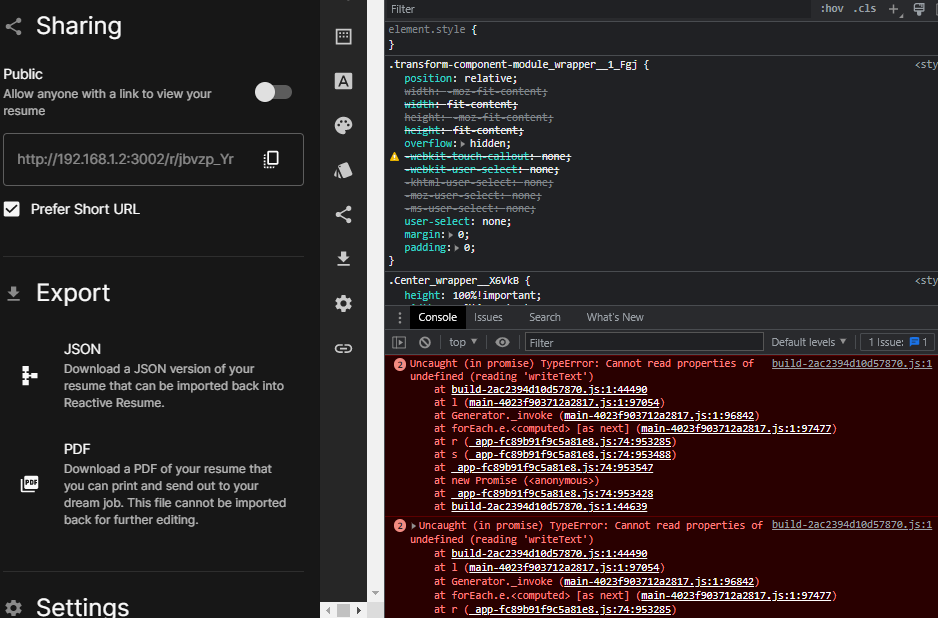This screenshot has height=618, width=938.
Task: Open _app-fc89b91f9c5a81e8.js:74:953488 link
Action: (x=570, y=455)
